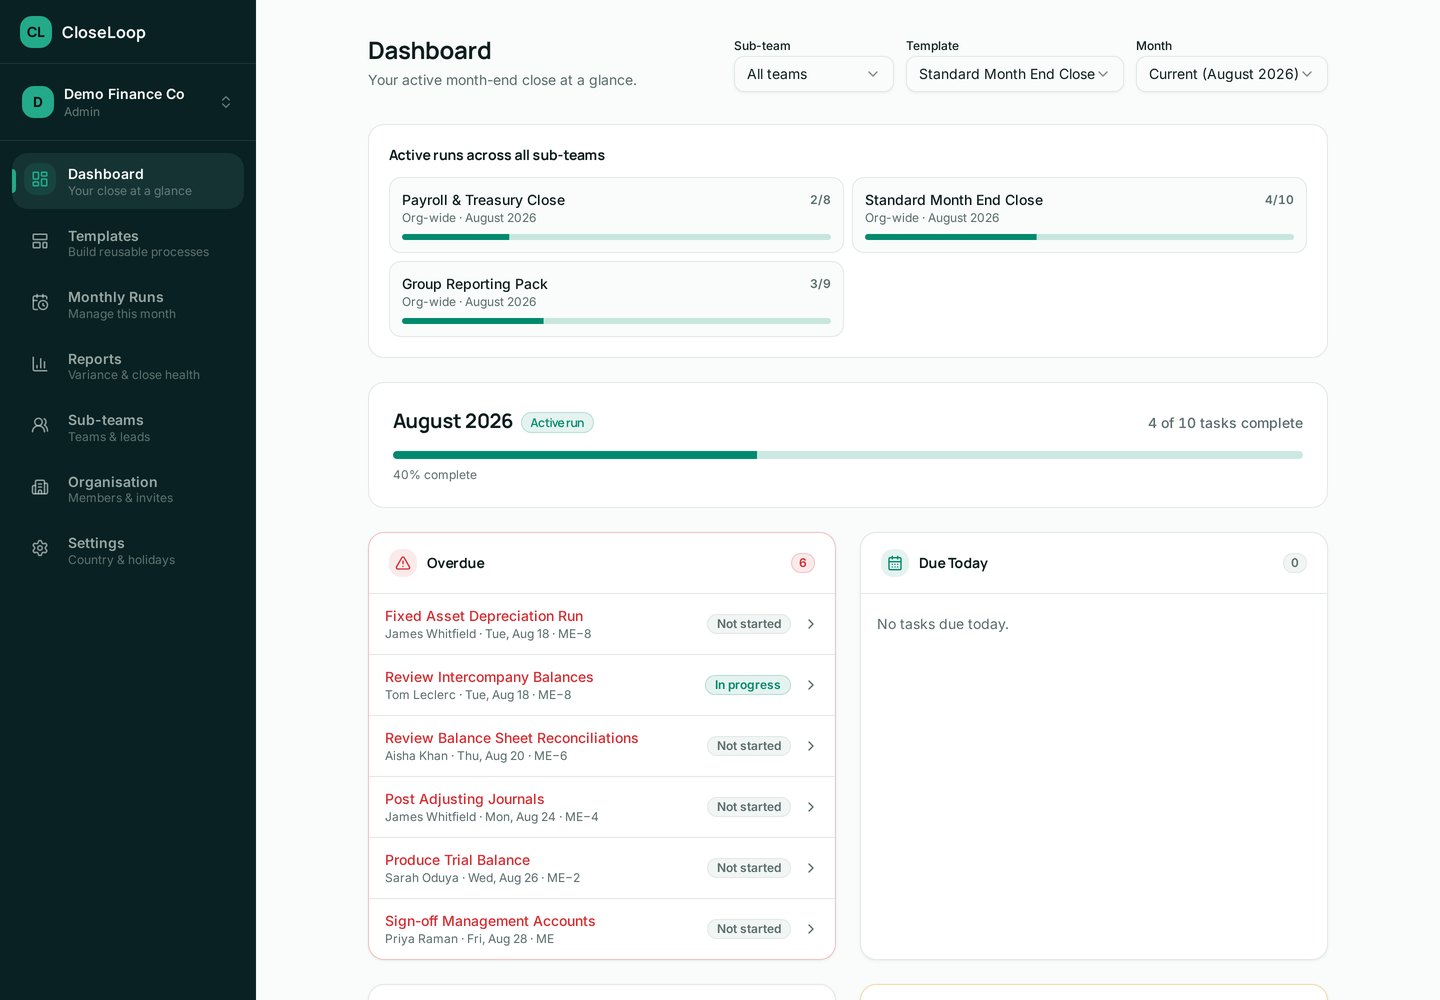Click the Group Reporting Pack progress bar
The width and height of the screenshot is (1440, 1000).
pyautogui.click(x=616, y=321)
